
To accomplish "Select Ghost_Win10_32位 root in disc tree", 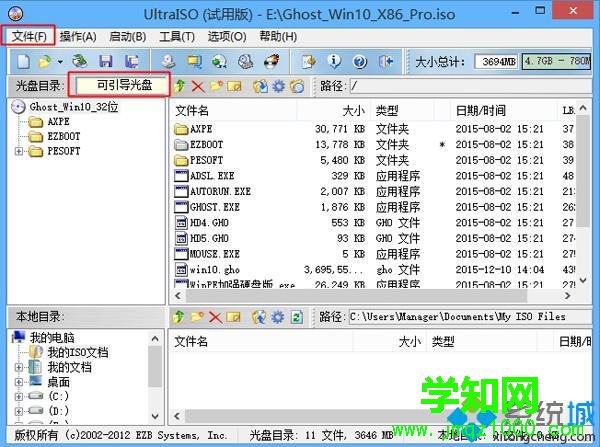I will [x=73, y=107].
